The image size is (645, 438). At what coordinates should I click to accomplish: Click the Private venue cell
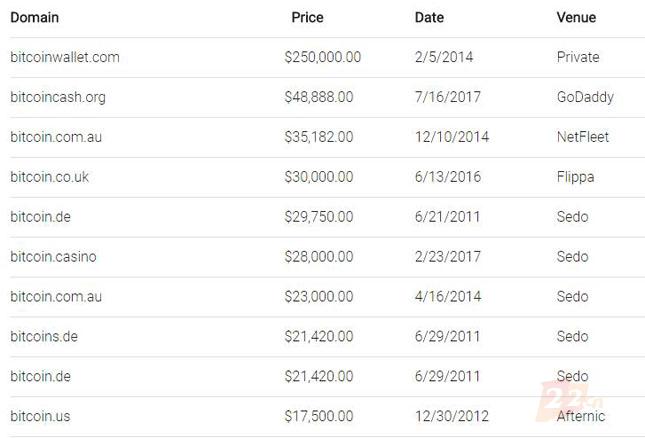tap(578, 57)
